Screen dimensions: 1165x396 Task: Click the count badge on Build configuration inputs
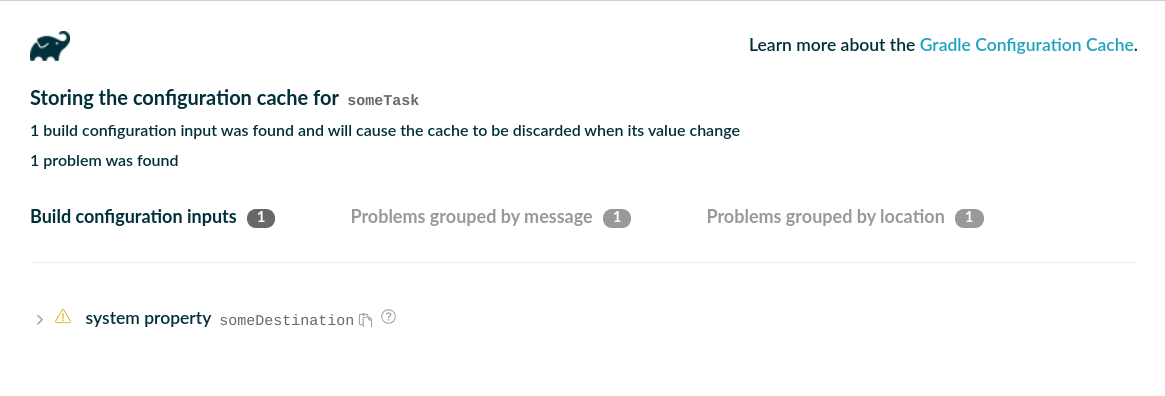pos(262,218)
